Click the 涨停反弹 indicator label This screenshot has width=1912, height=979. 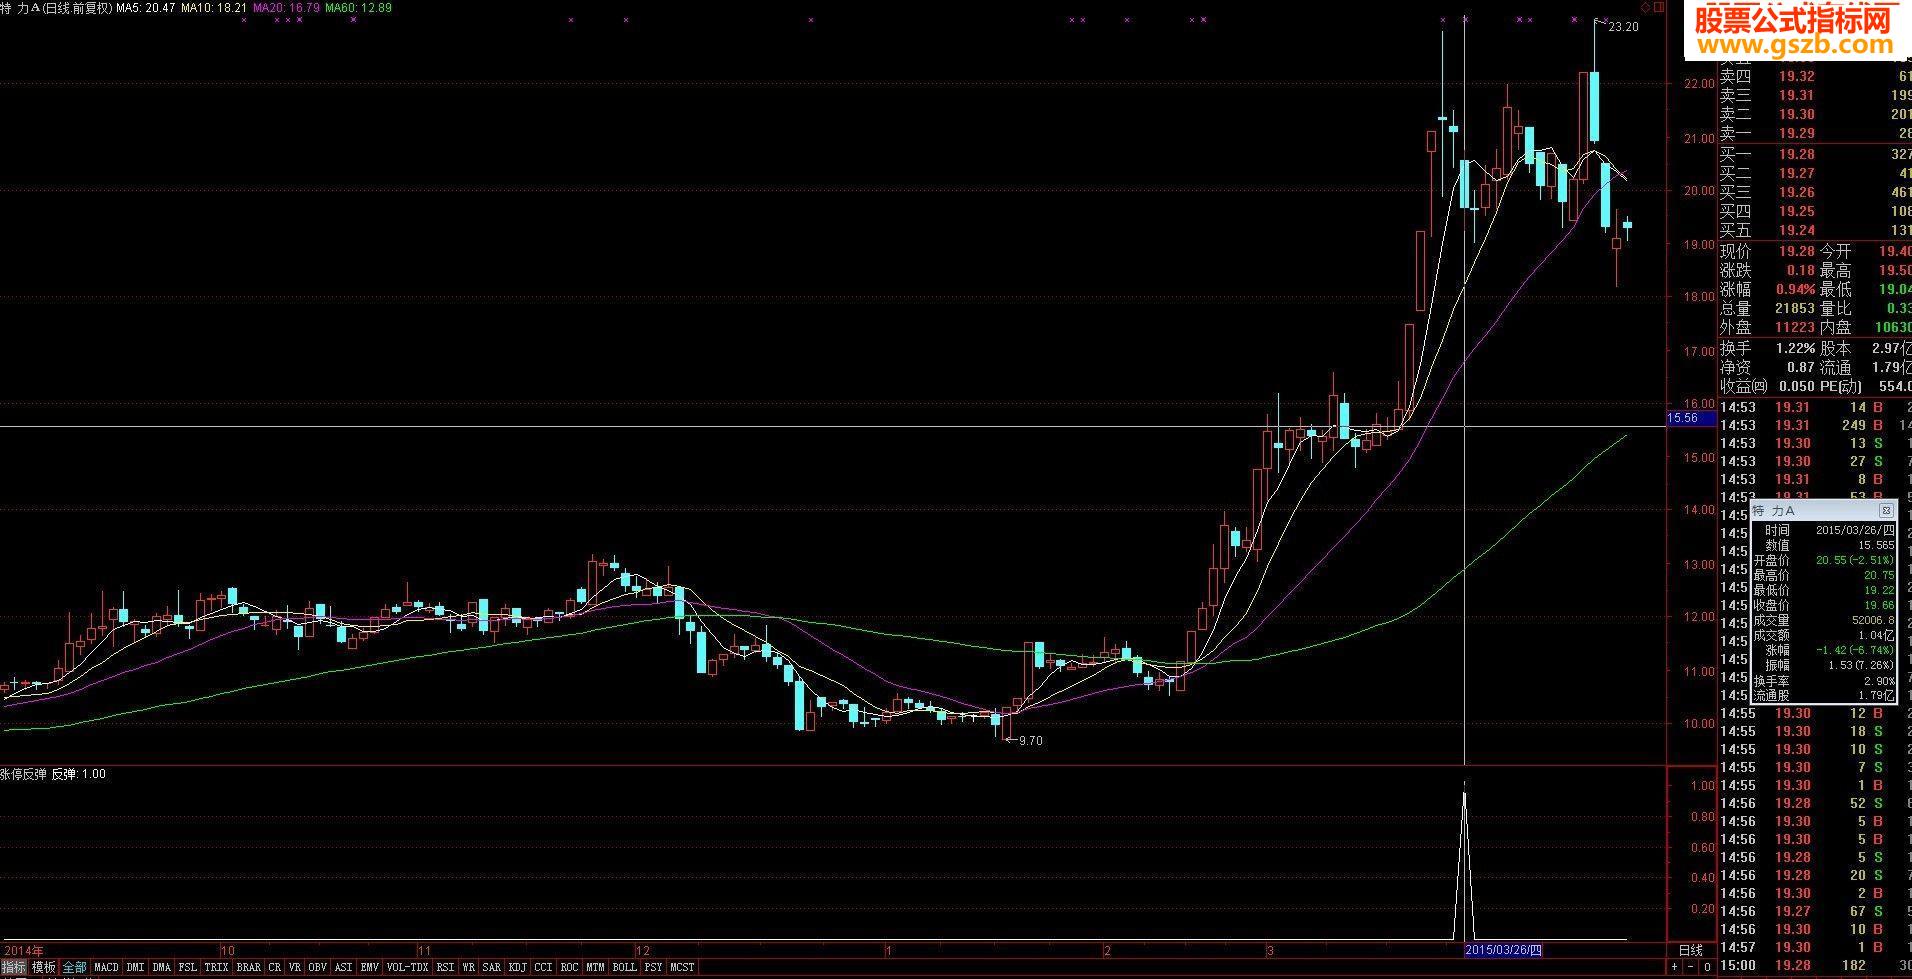click(24, 774)
